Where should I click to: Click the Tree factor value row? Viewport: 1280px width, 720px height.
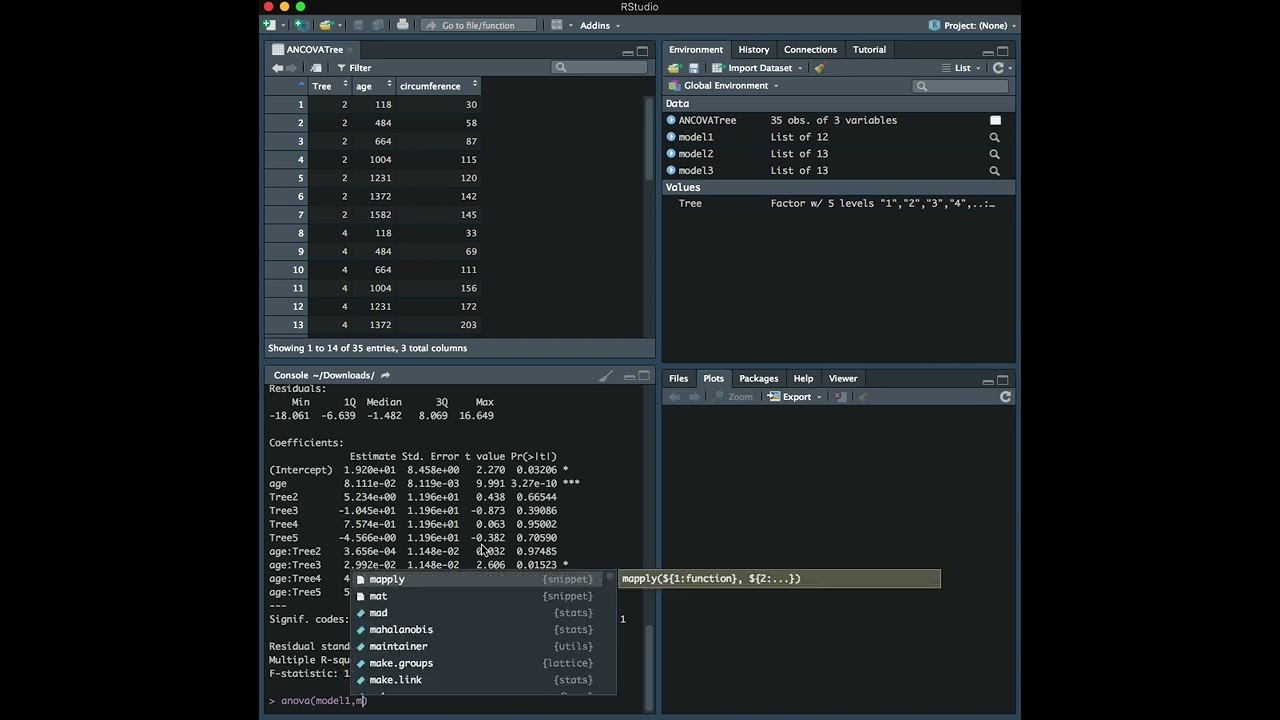coord(838,203)
